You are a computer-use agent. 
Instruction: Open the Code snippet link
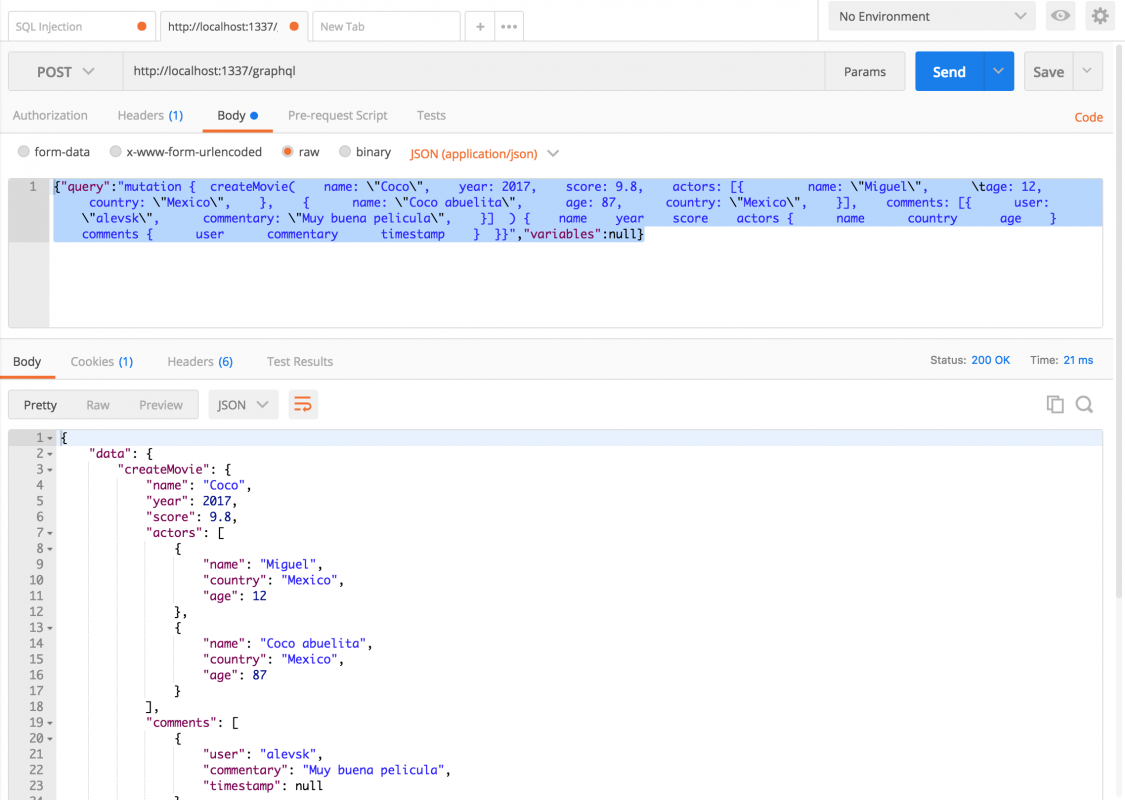[x=1088, y=117]
